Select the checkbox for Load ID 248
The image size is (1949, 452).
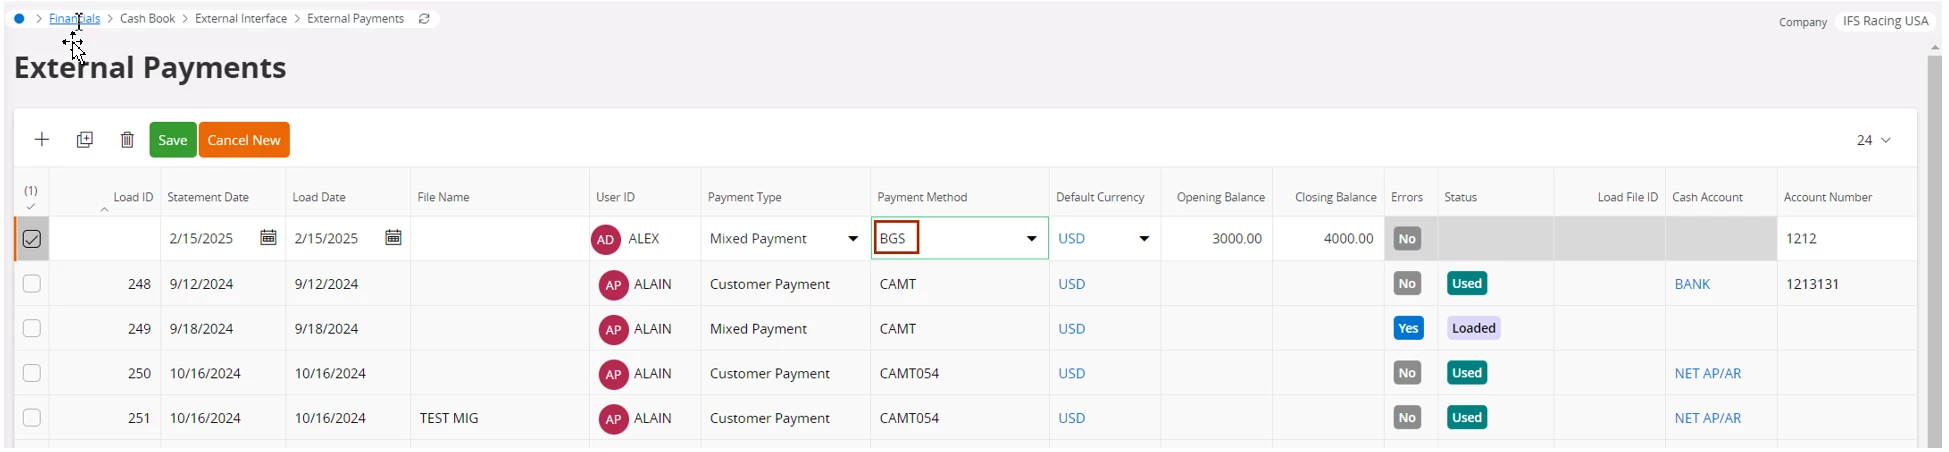pos(32,284)
